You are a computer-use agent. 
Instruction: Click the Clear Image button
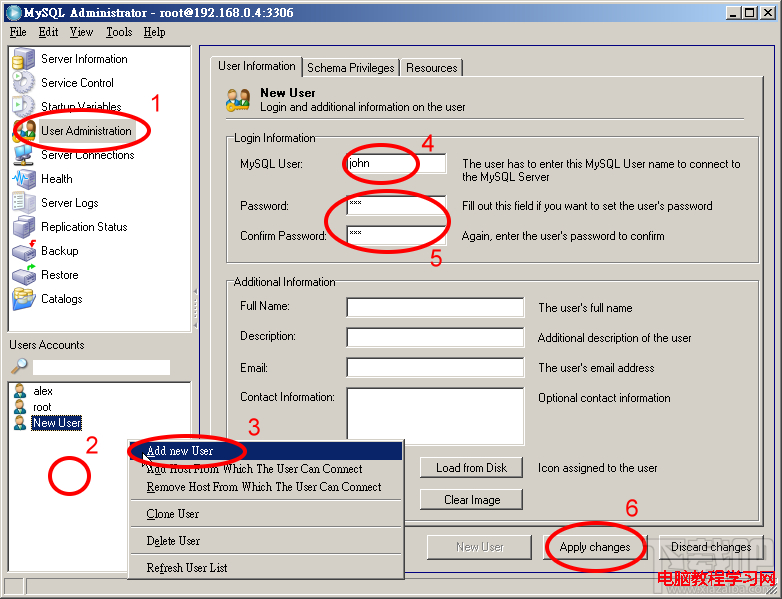tap(471, 500)
